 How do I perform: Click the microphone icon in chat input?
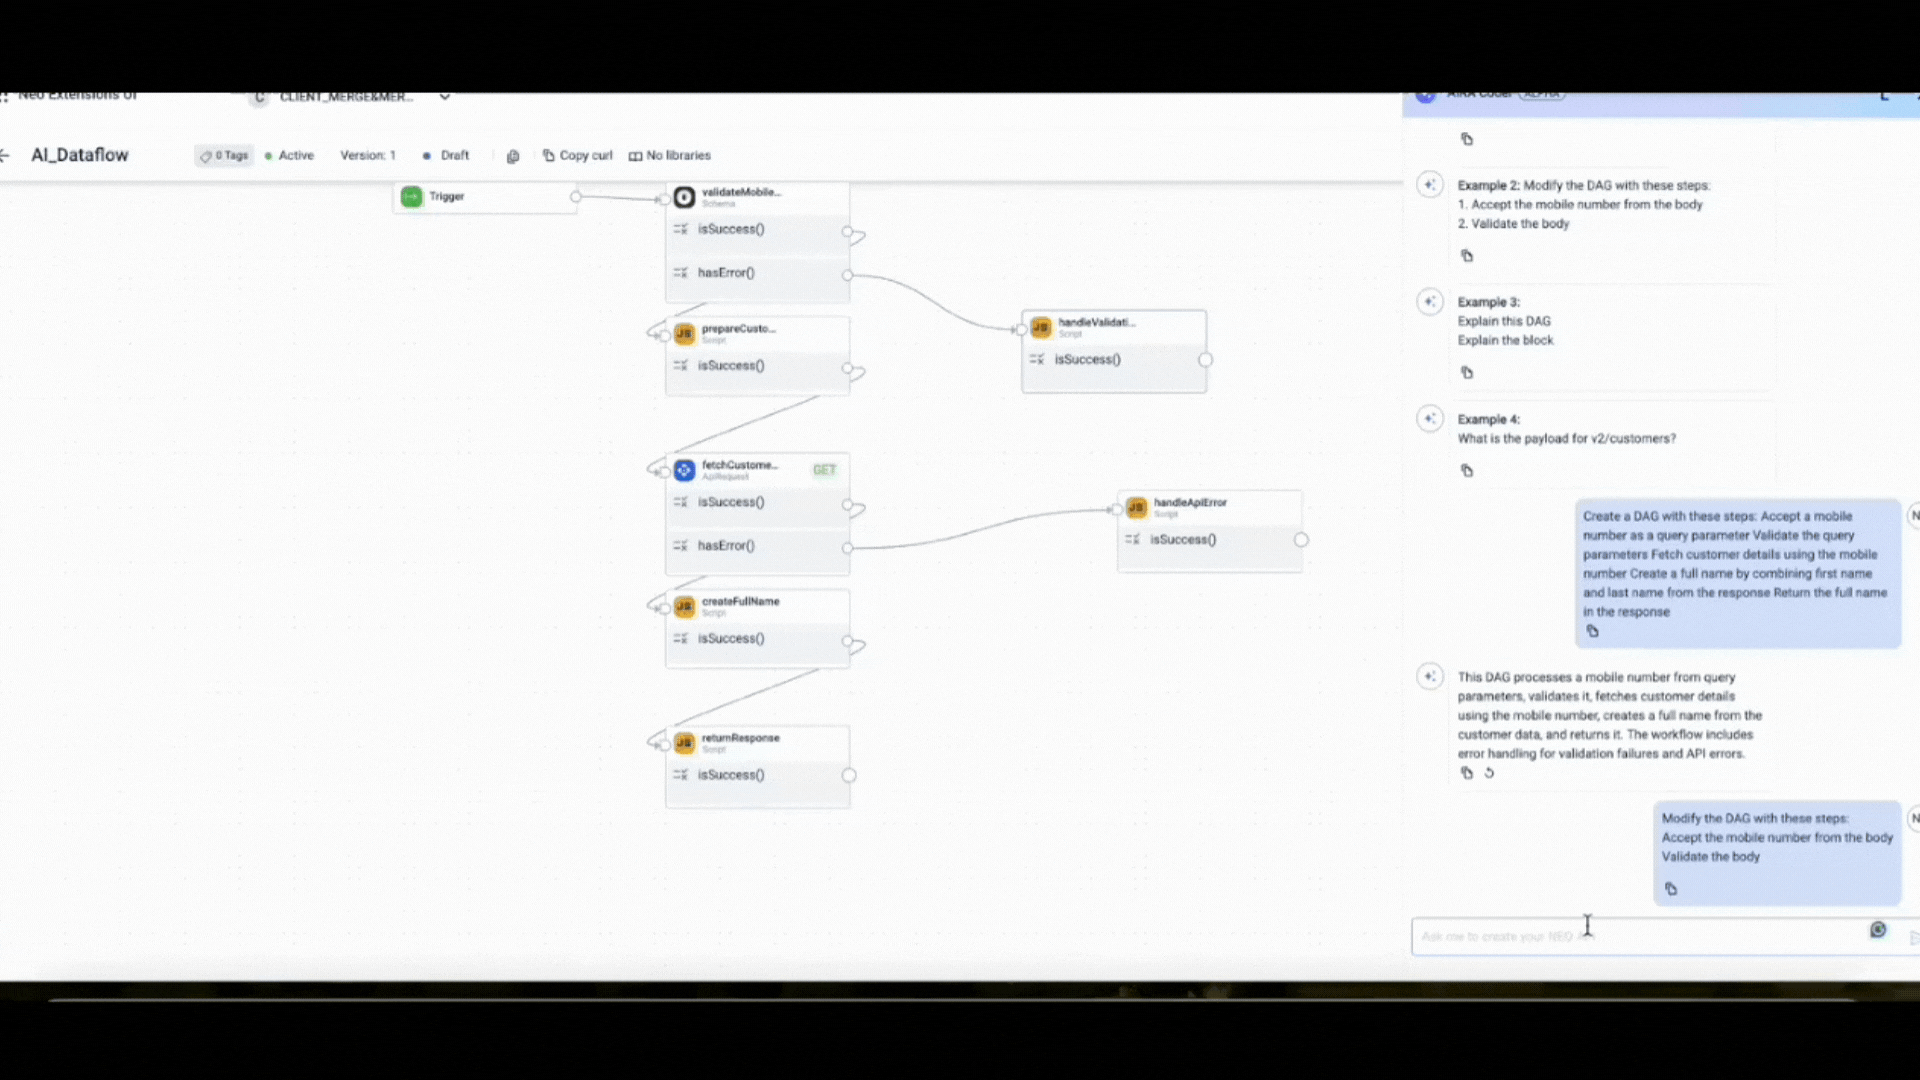click(1878, 930)
